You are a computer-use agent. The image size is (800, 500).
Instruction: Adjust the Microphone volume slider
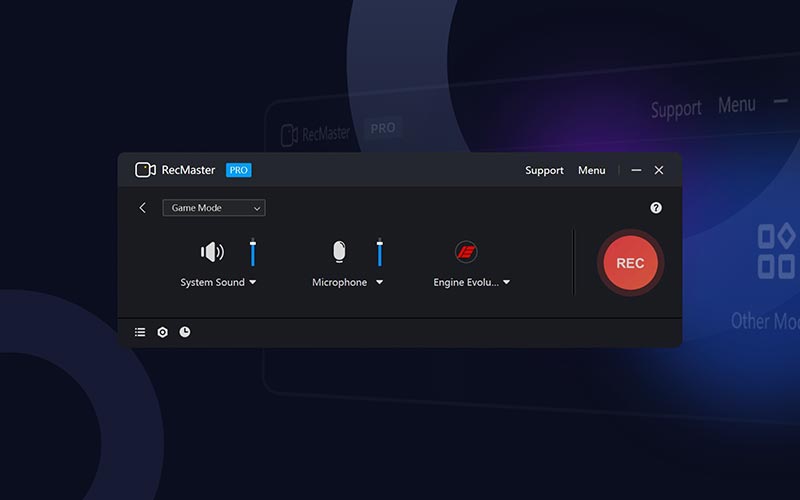380,252
